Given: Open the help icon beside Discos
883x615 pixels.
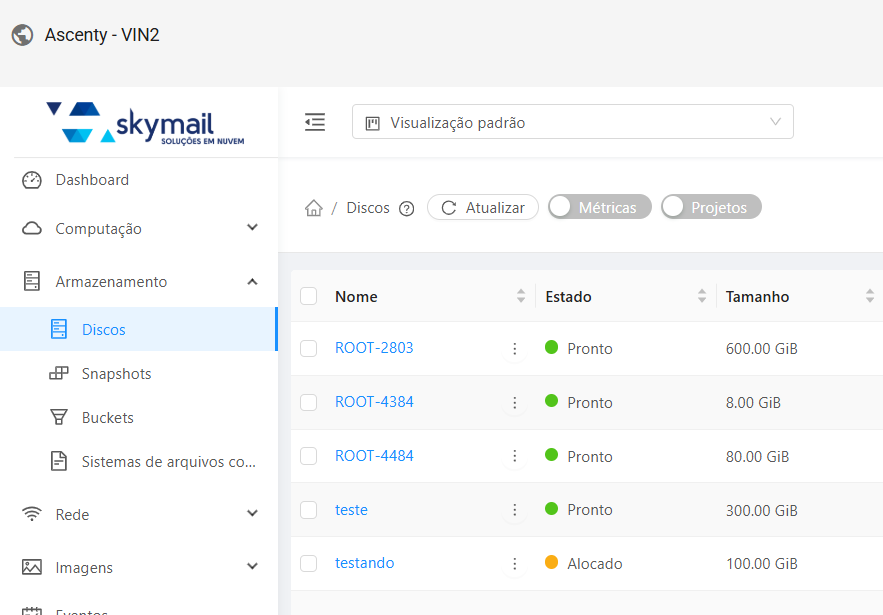Looking at the screenshot, I should click(406, 208).
